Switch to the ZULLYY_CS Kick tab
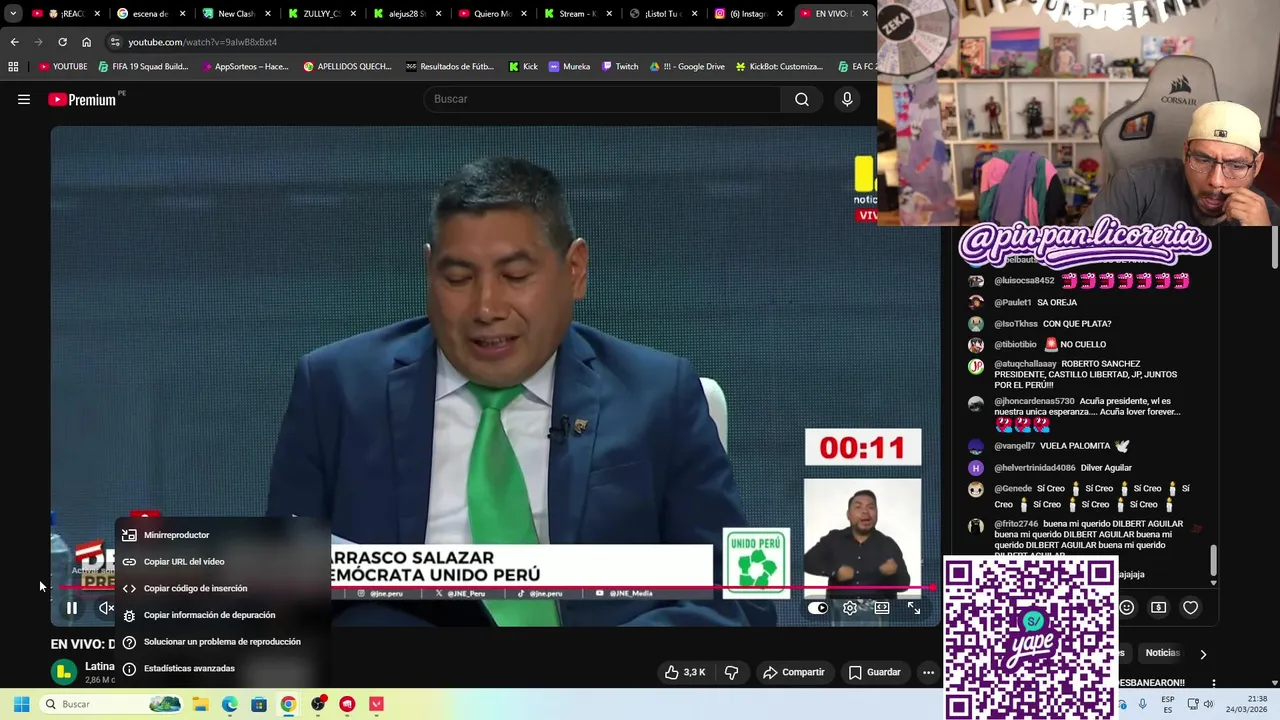 (x=322, y=14)
